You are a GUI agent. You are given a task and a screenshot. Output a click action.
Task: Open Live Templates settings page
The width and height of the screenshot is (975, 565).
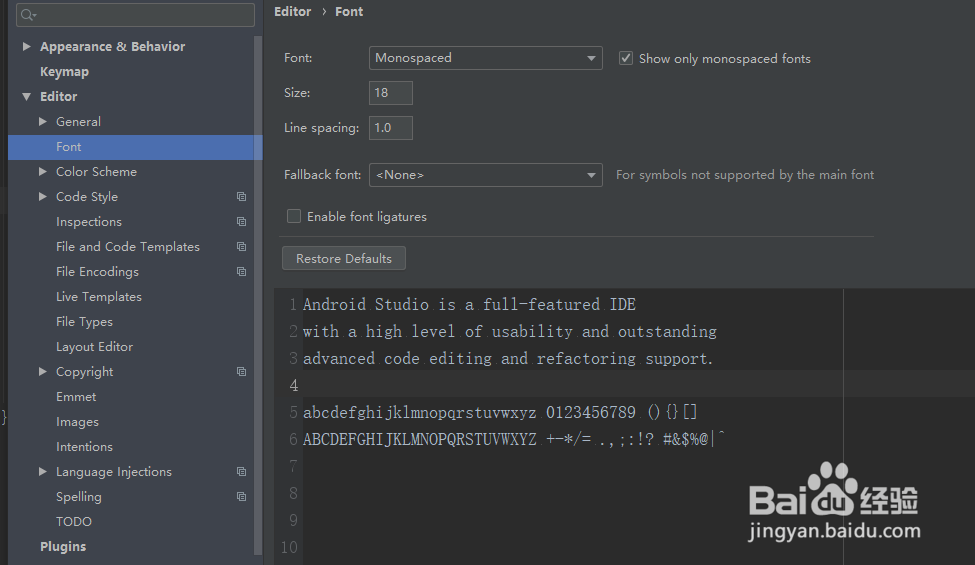pyautogui.click(x=99, y=296)
